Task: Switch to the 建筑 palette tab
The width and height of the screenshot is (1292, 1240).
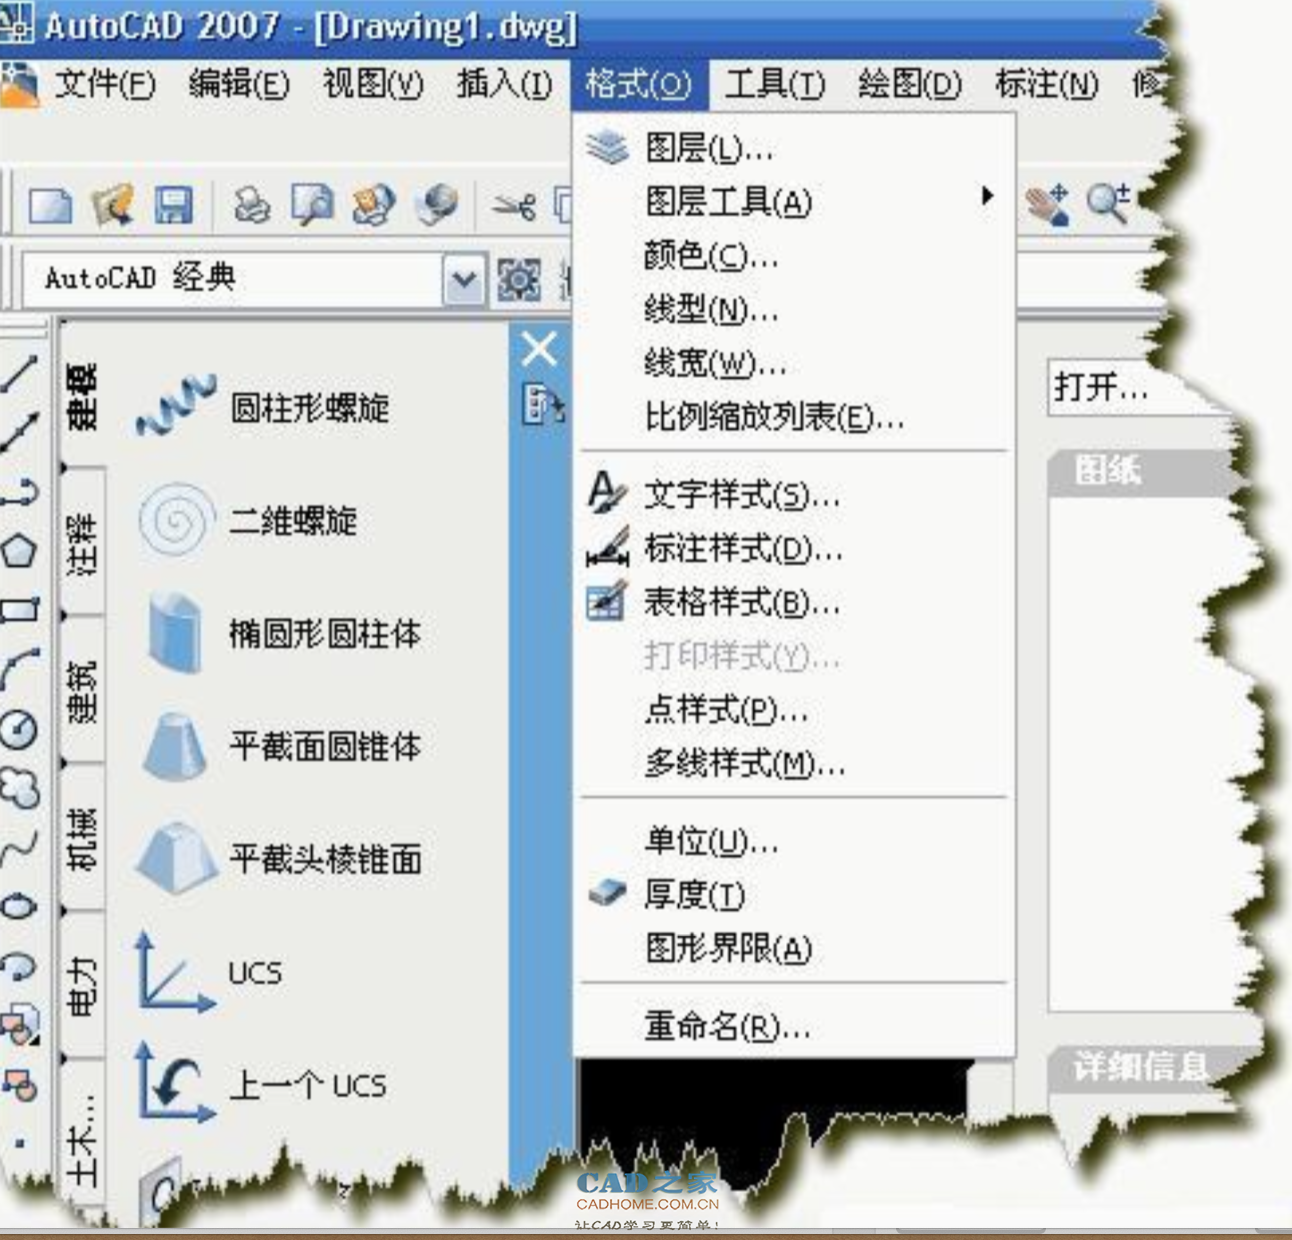Action: [83, 691]
